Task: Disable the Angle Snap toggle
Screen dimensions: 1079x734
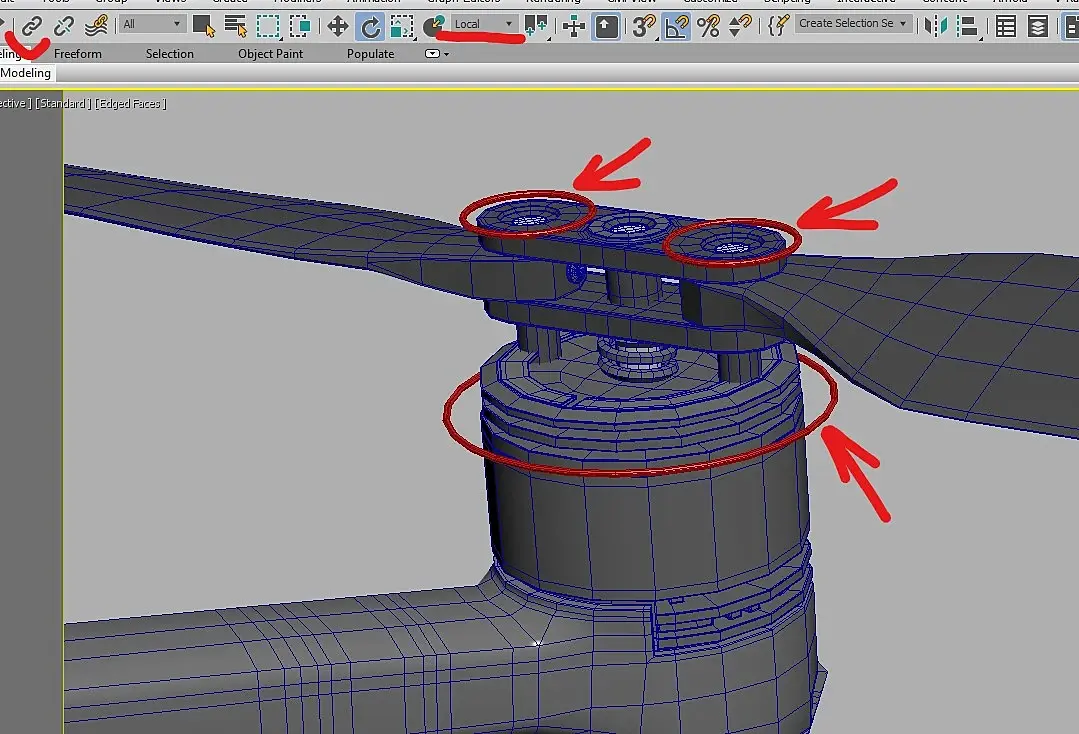Action: click(x=677, y=26)
